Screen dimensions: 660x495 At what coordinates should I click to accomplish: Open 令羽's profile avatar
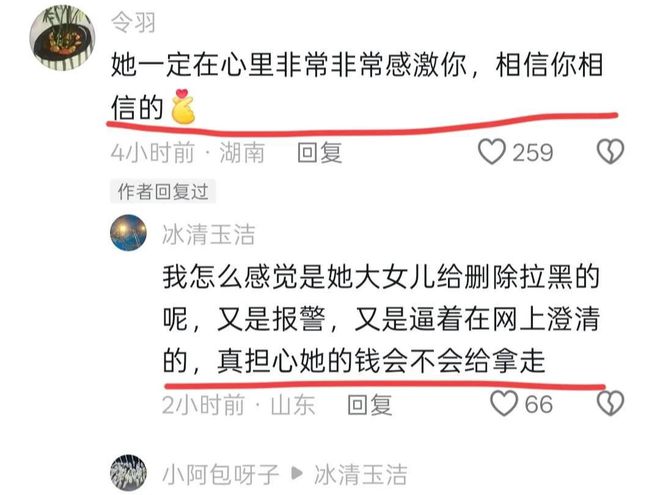(62, 38)
